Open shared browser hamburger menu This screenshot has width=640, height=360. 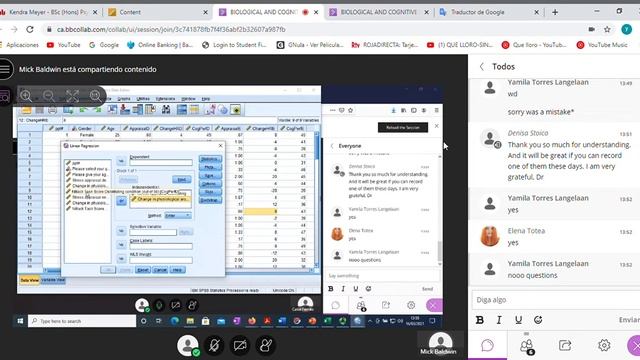click(x=436, y=110)
